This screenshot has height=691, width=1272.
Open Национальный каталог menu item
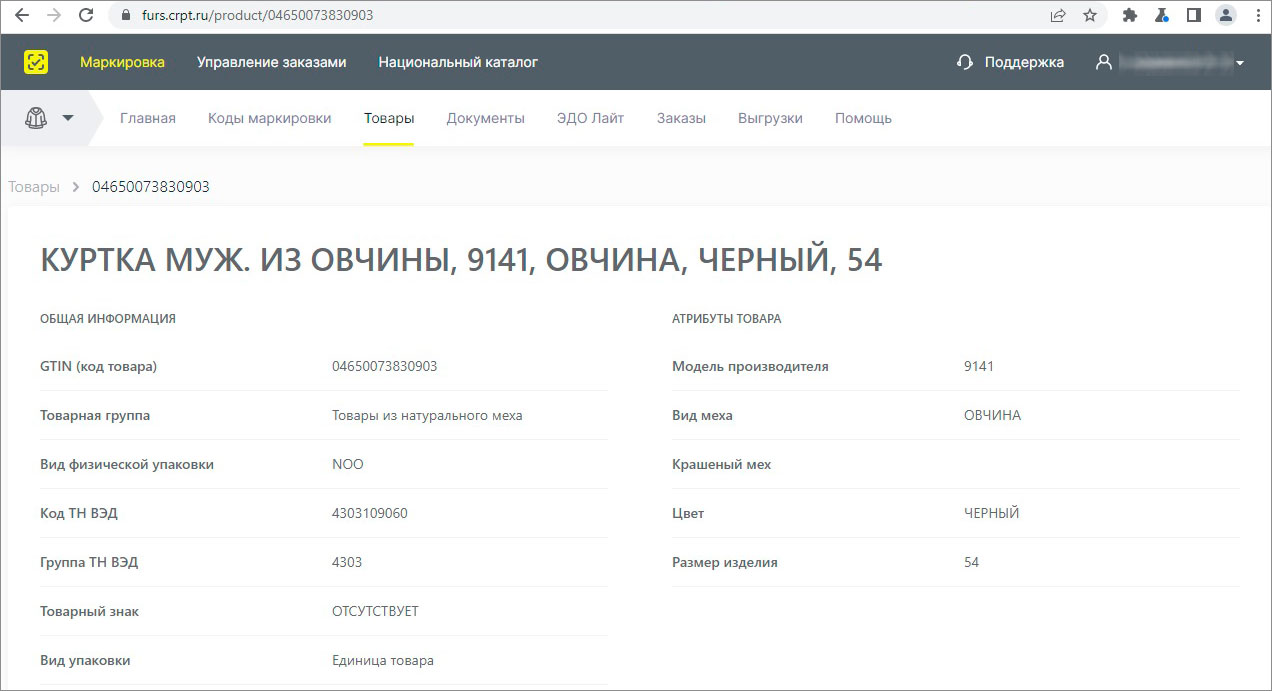[458, 62]
